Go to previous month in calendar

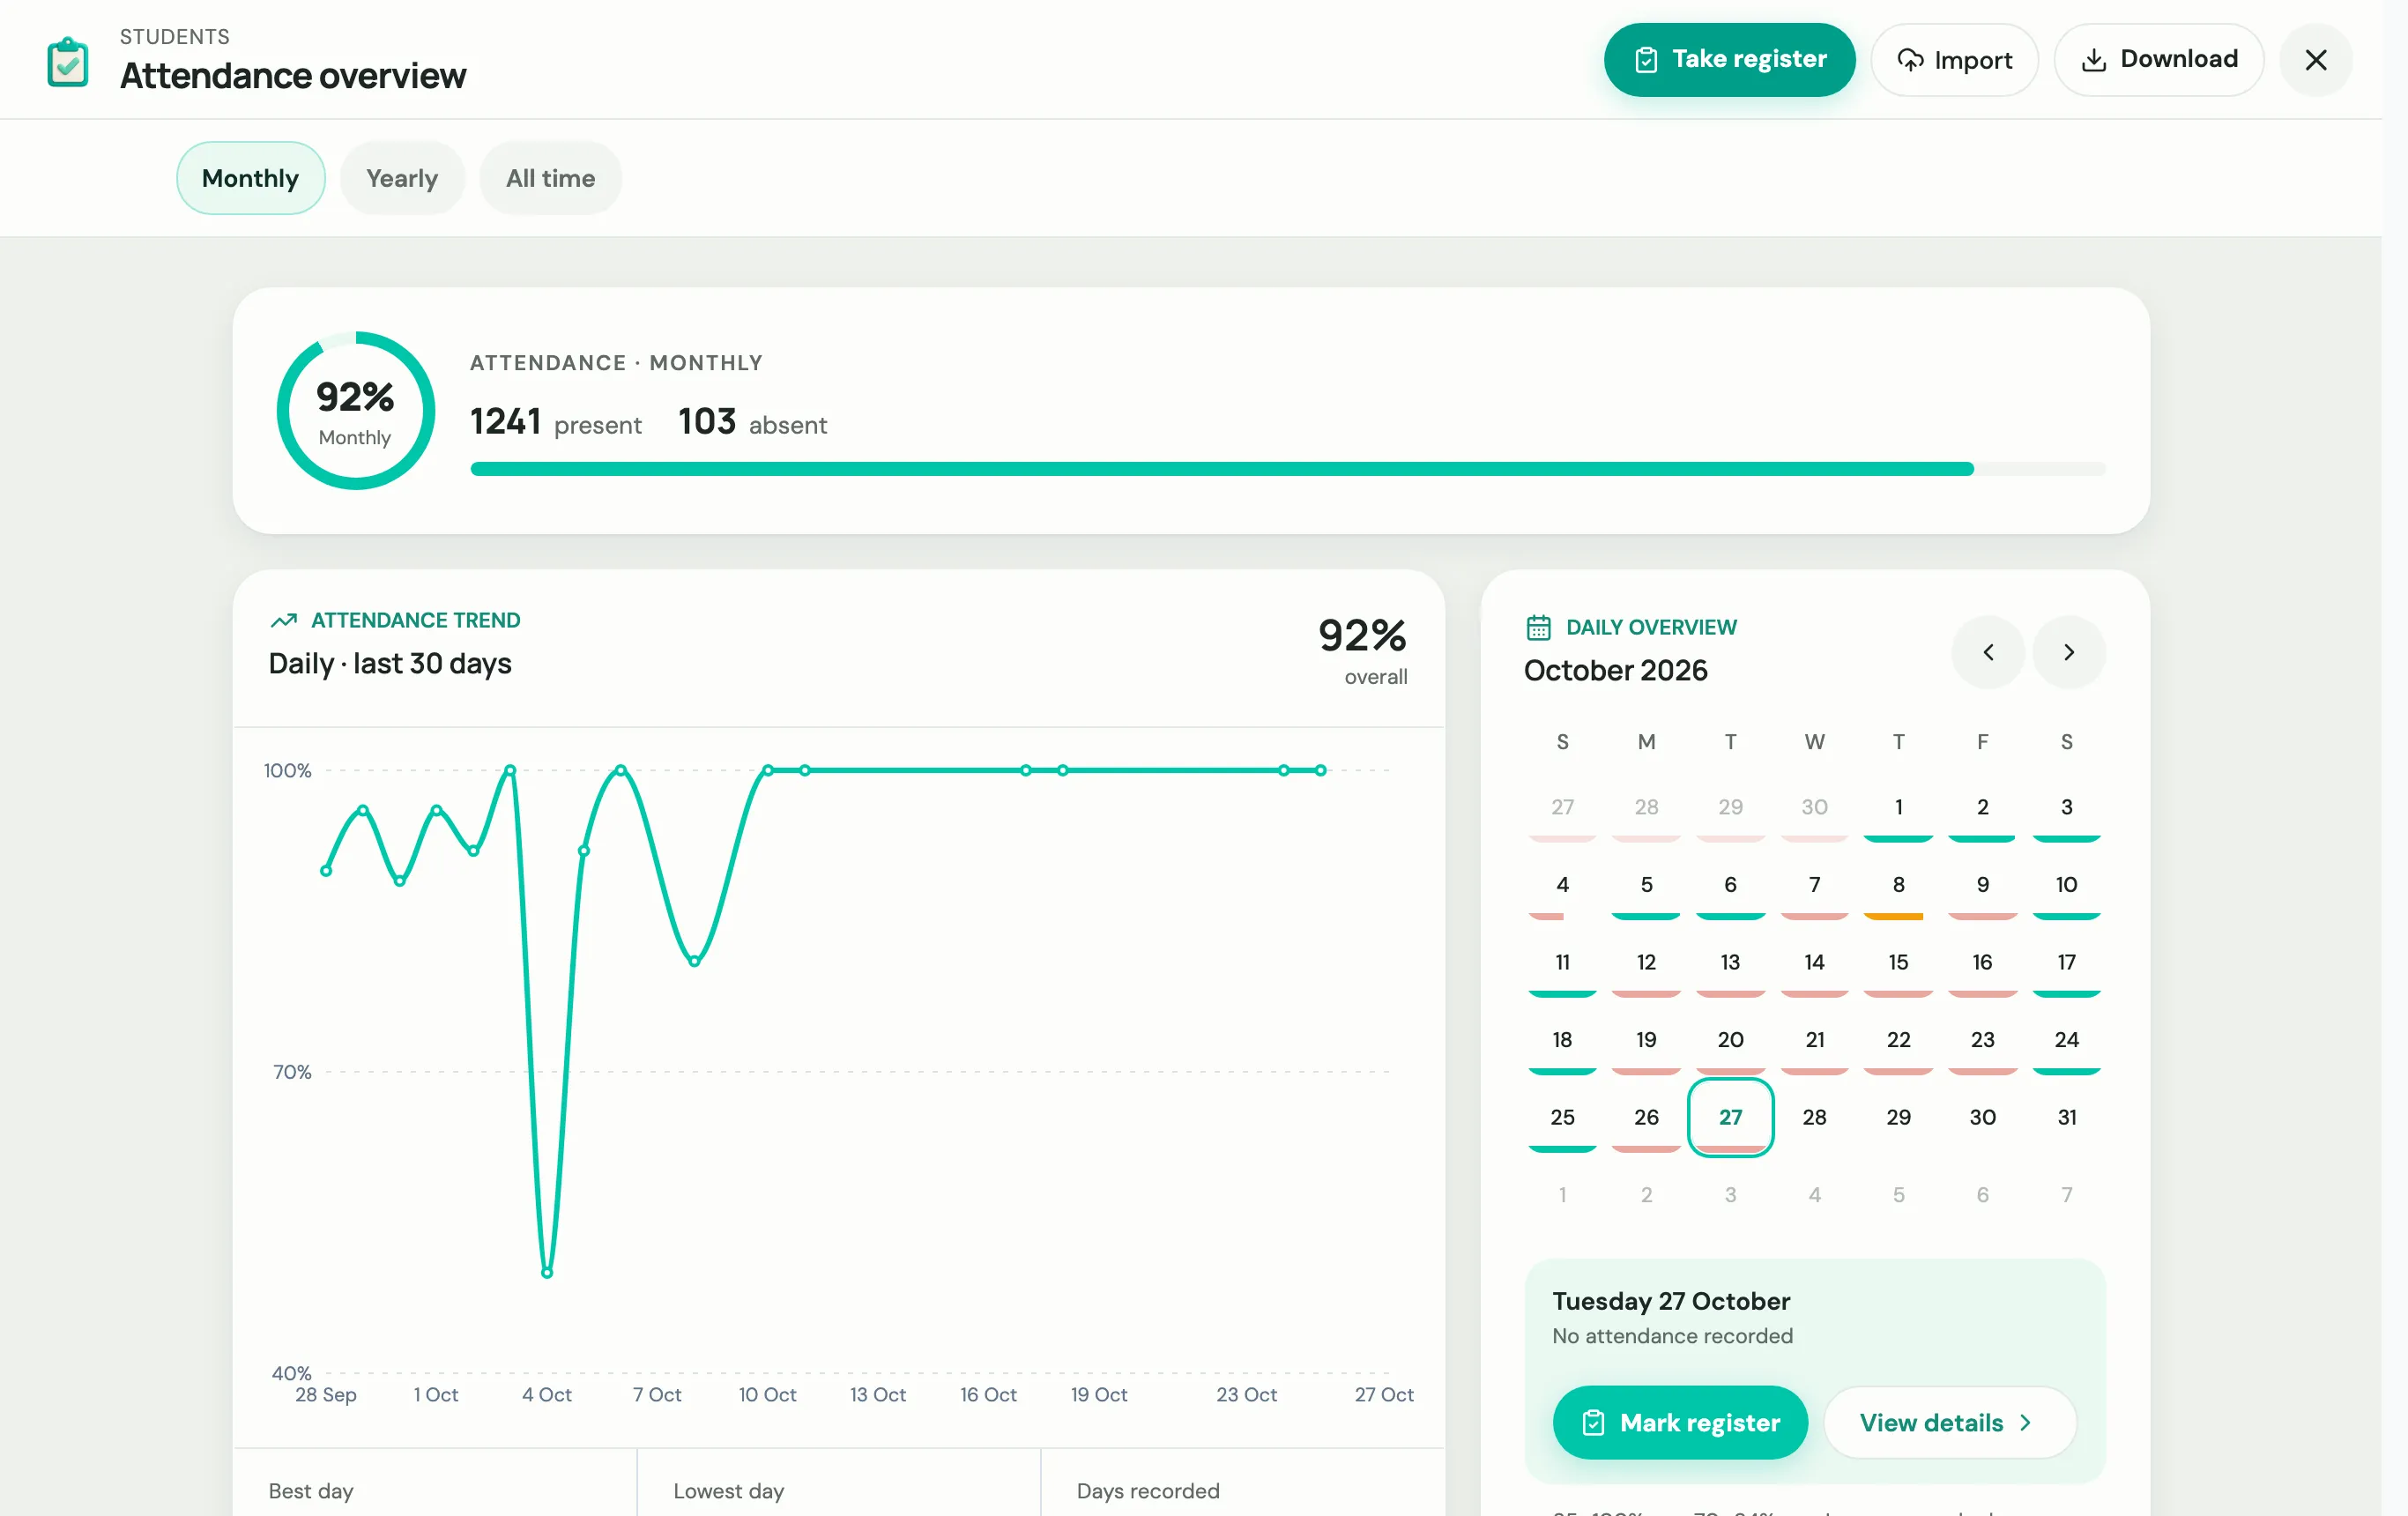point(1988,652)
